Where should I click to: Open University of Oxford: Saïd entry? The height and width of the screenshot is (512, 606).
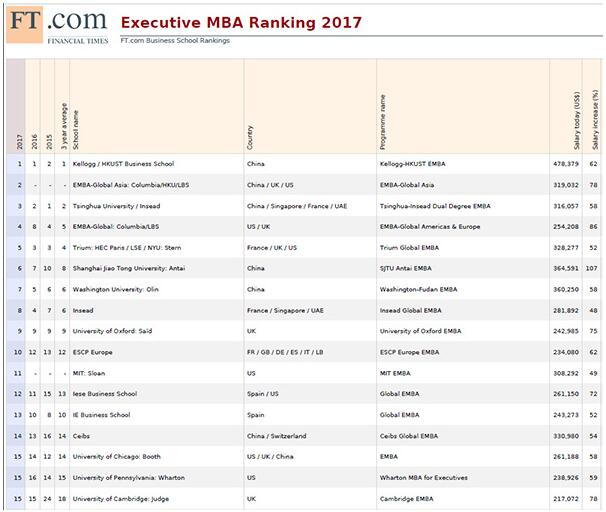click(109, 331)
